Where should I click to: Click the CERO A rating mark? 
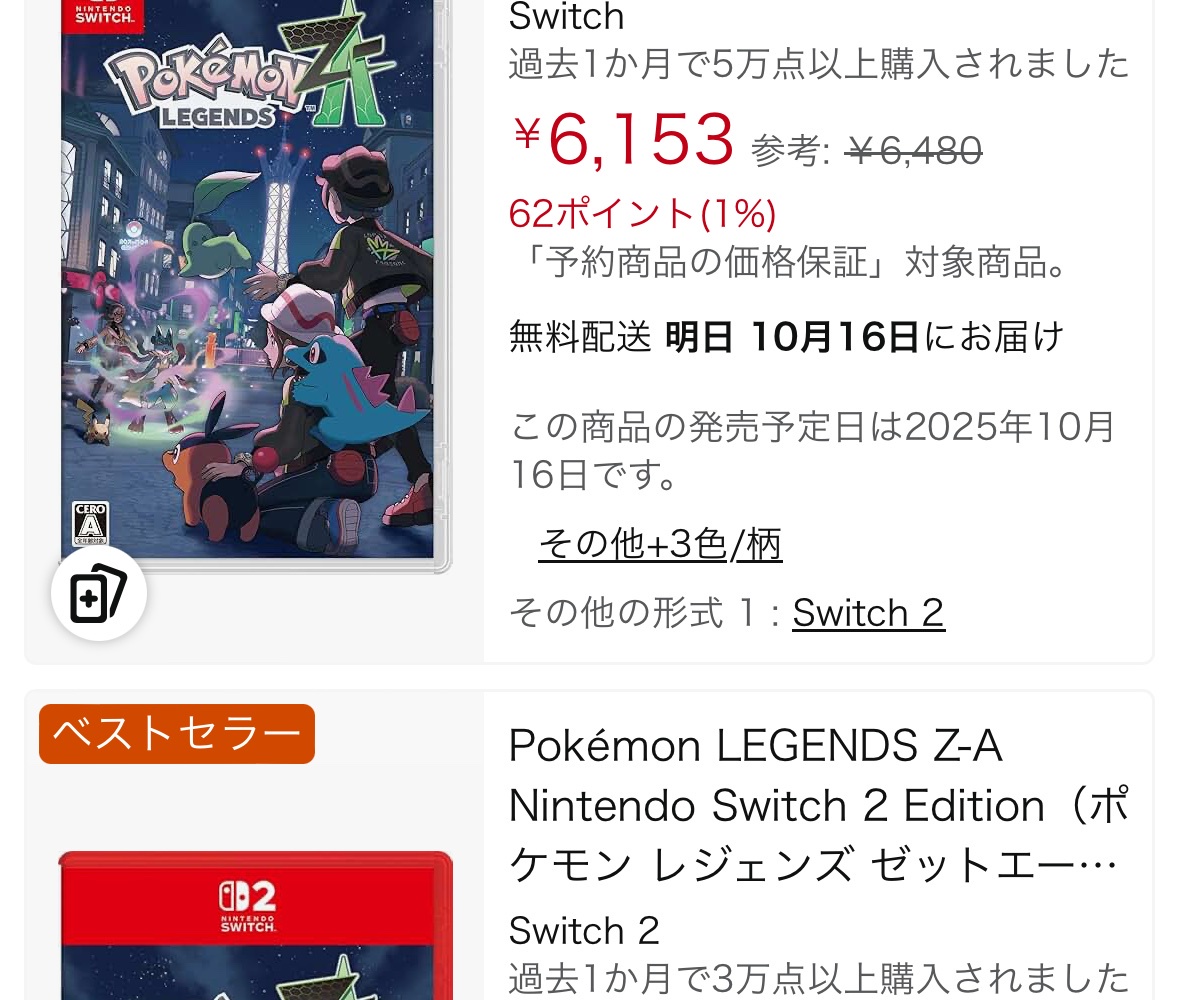coord(90,523)
